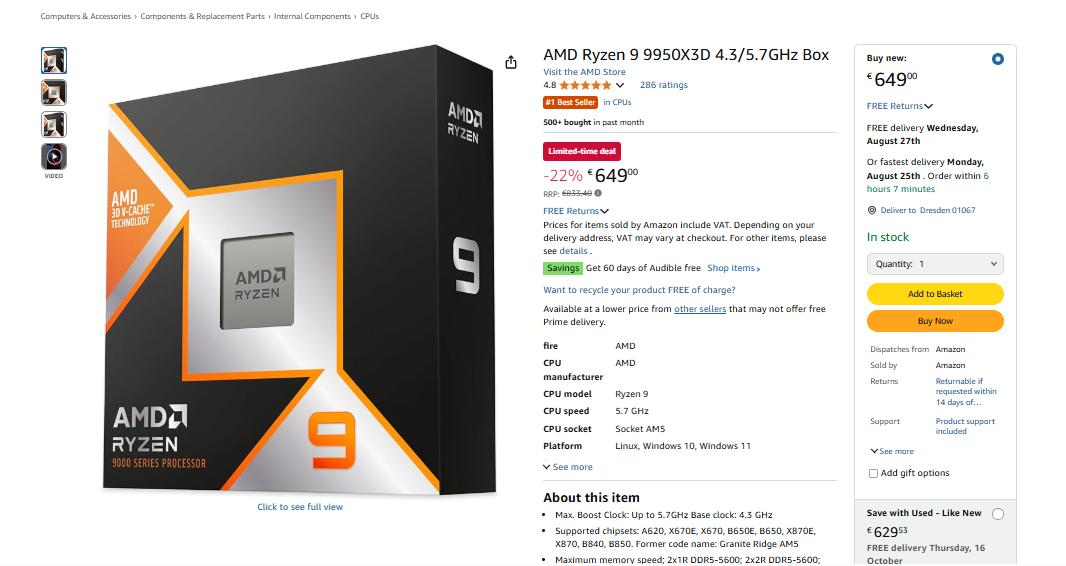Image resolution: width=1066 pixels, height=566 pixels.
Task: Click the main product image for full view
Action: (299, 270)
